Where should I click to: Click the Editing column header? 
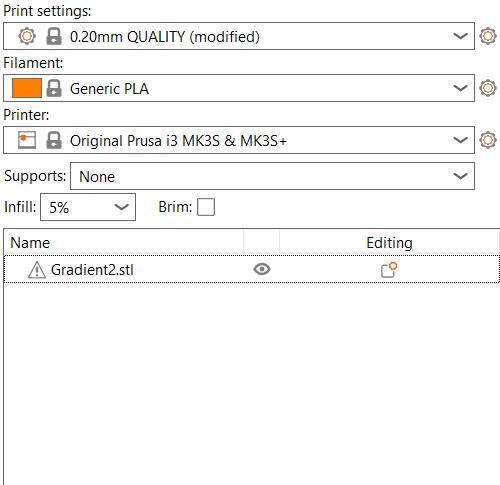(x=389, y=242)
